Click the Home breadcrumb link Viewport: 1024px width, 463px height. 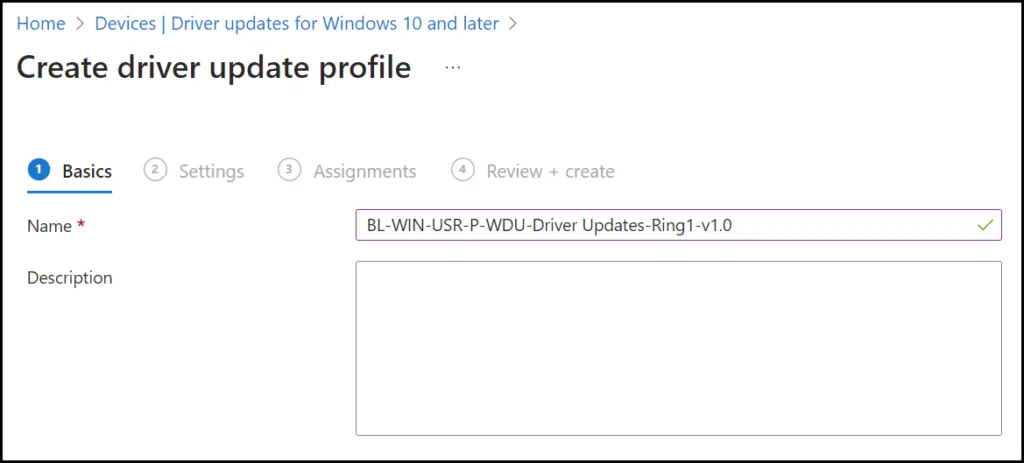[41, 23]
